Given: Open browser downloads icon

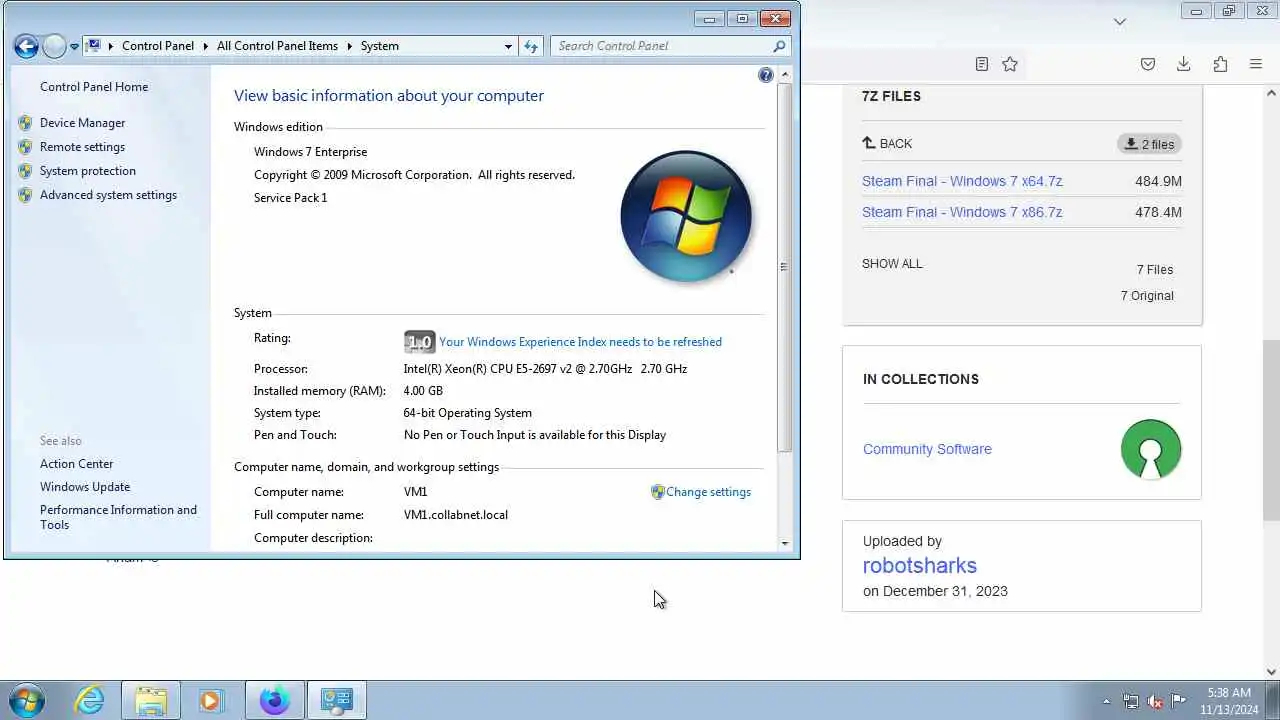Looking at the screenshot, I should (1183, 64).
